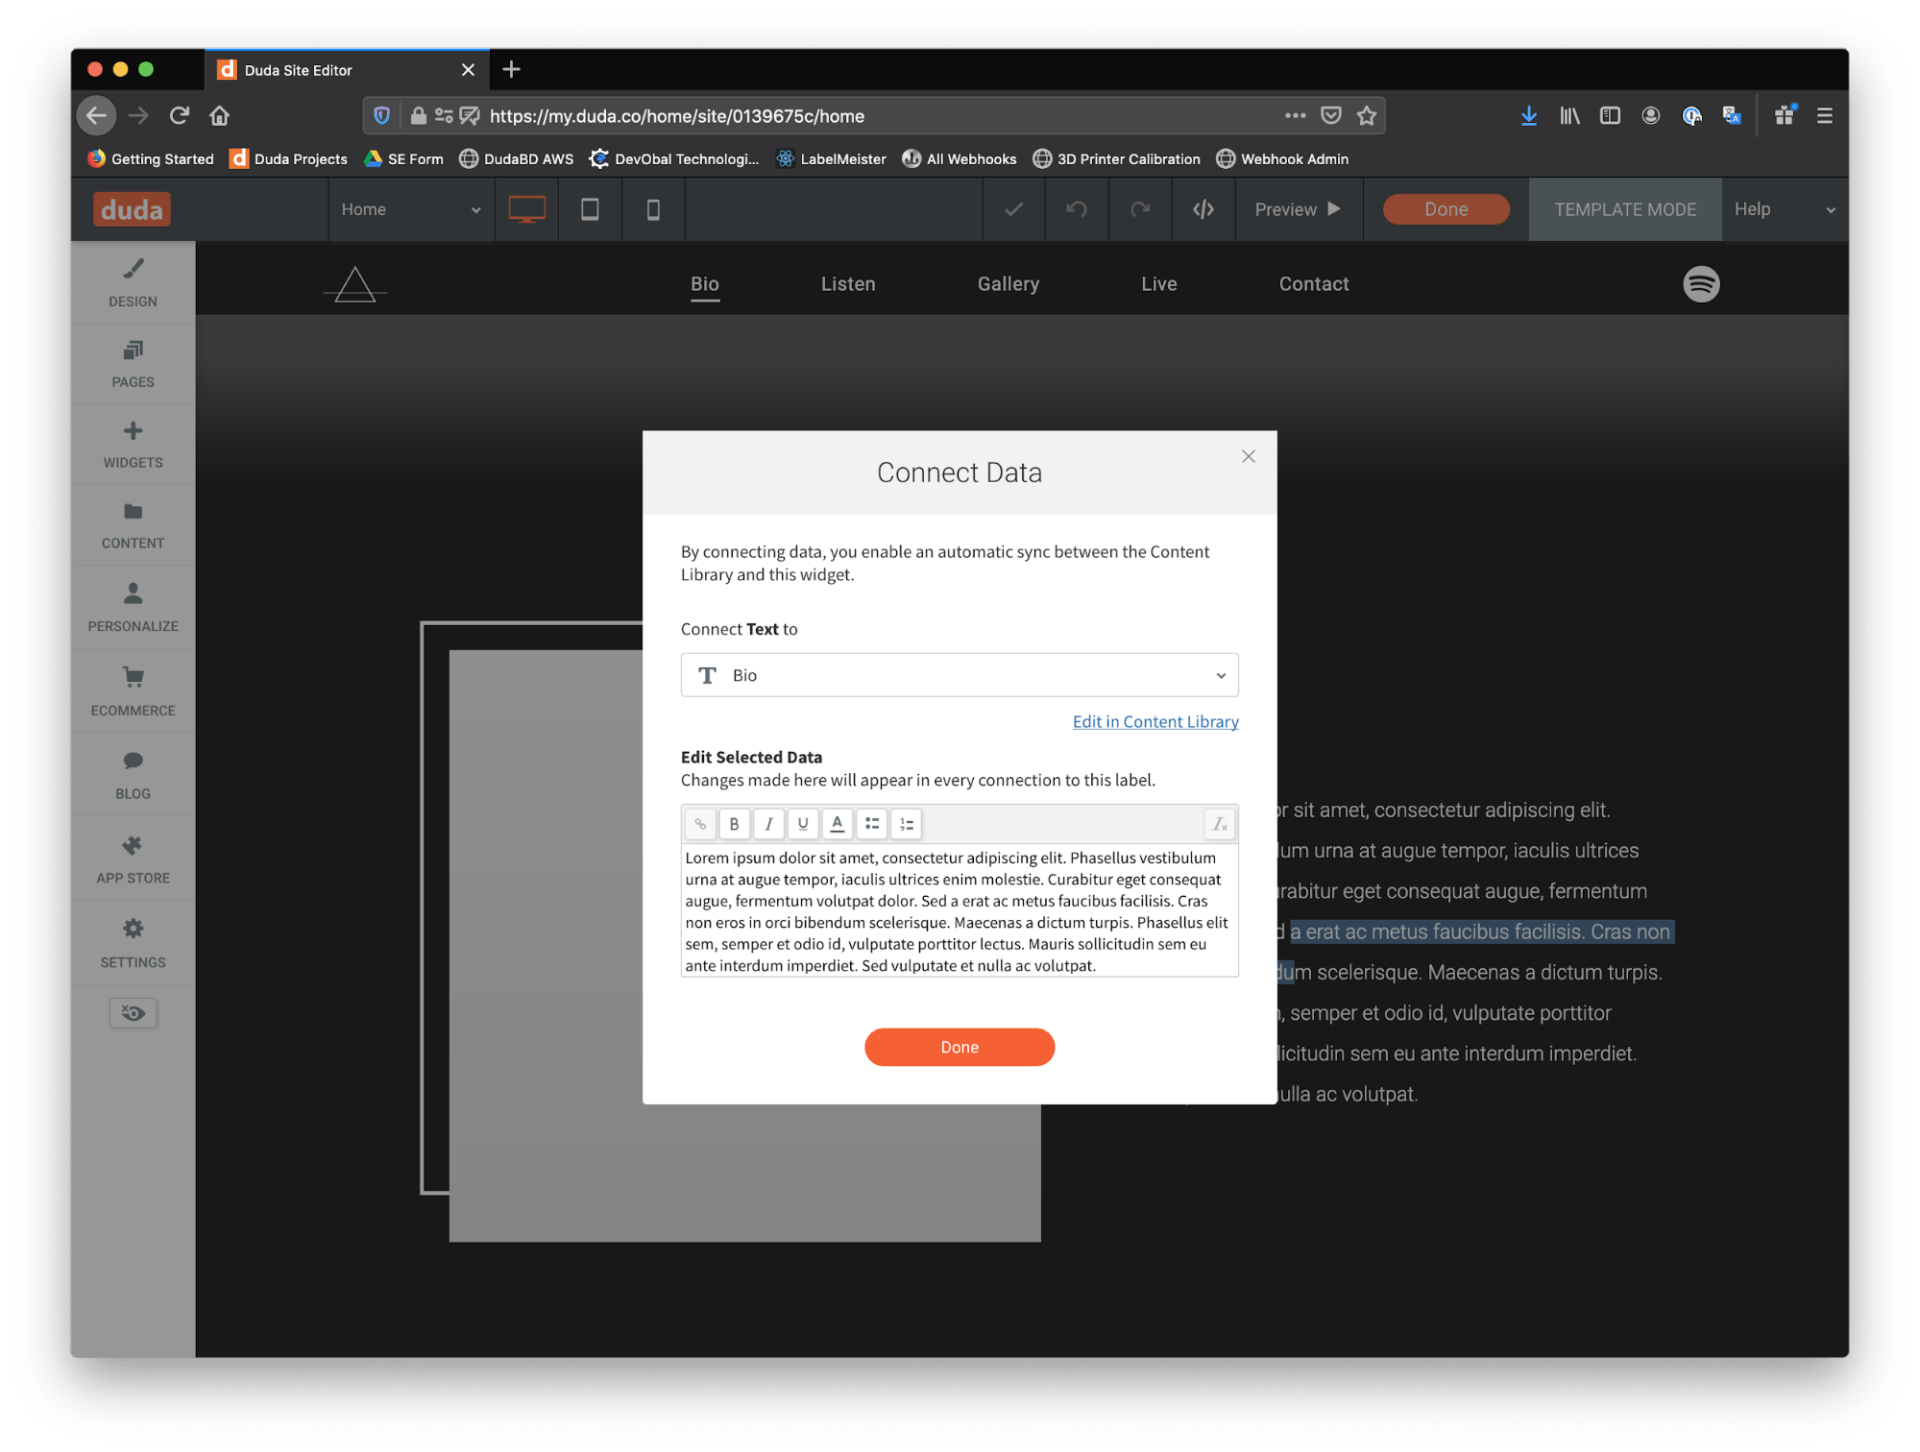Viewport: 1920px width, 1452px height.
Task: Open text color picker
Action: click(837, 824)
